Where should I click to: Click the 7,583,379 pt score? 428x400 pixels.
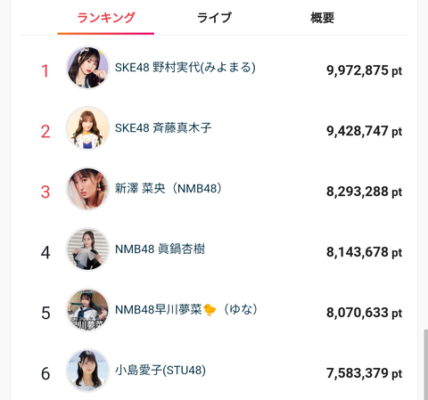coord(364,373)
